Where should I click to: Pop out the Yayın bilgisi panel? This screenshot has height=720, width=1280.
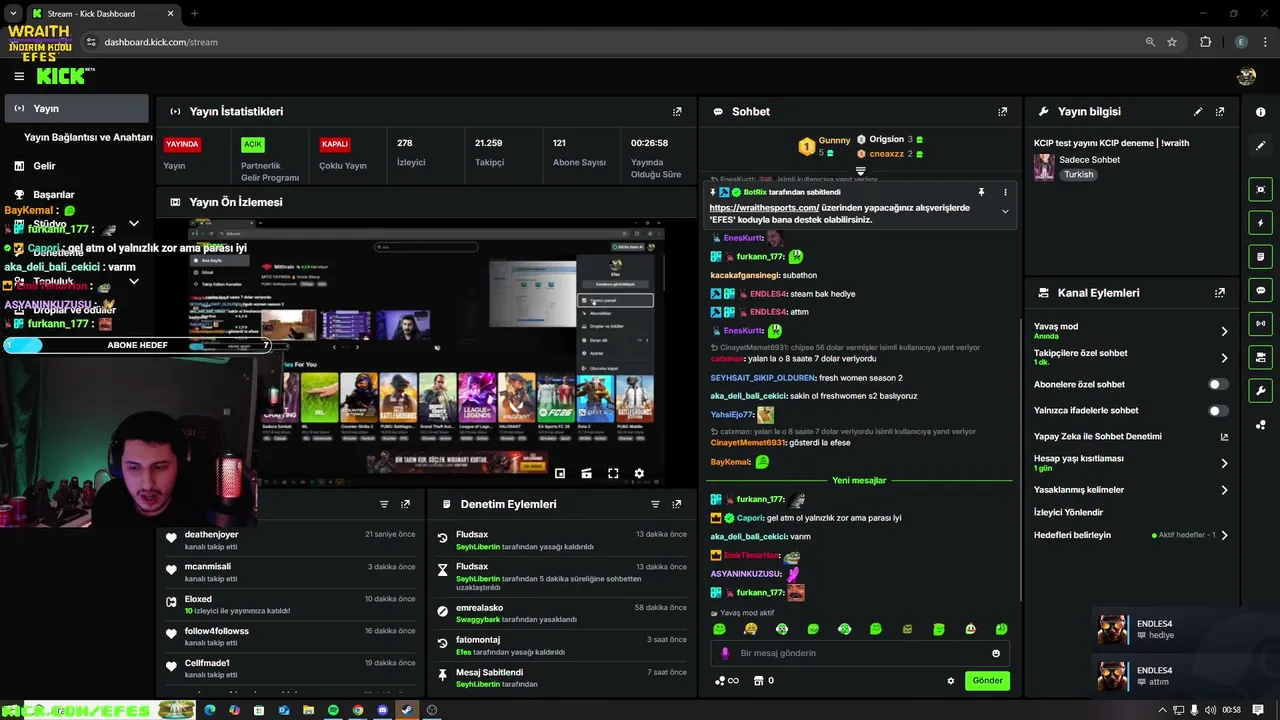pos(1220,112)
